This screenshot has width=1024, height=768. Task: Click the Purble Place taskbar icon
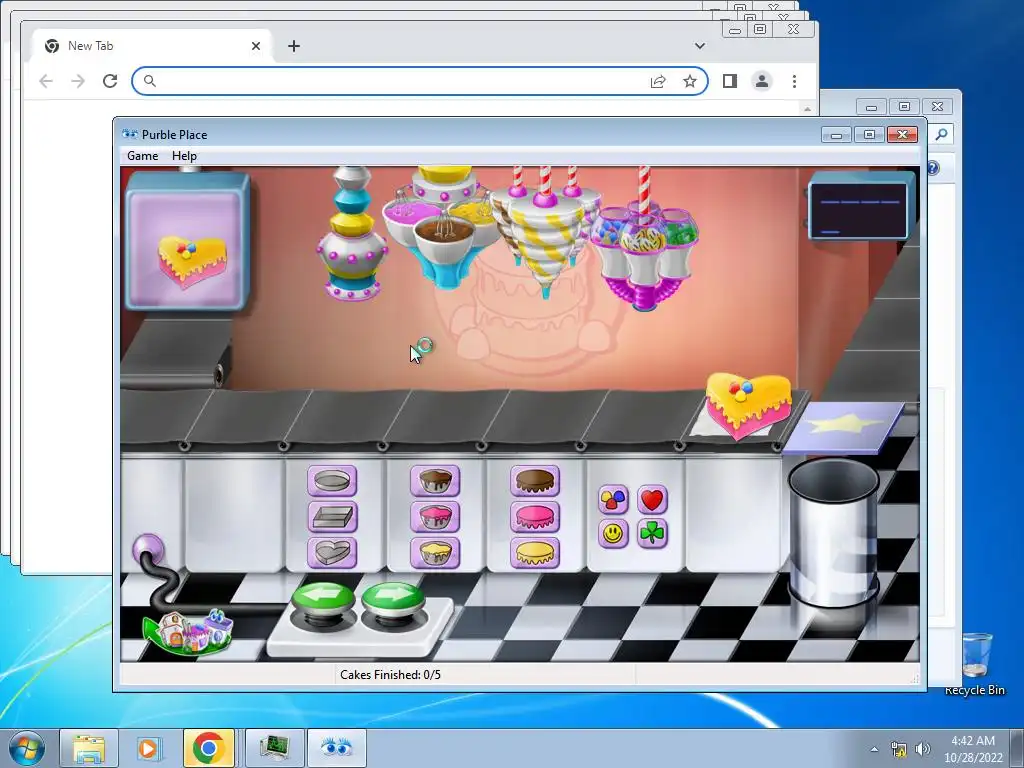click(x=336, y=748)
